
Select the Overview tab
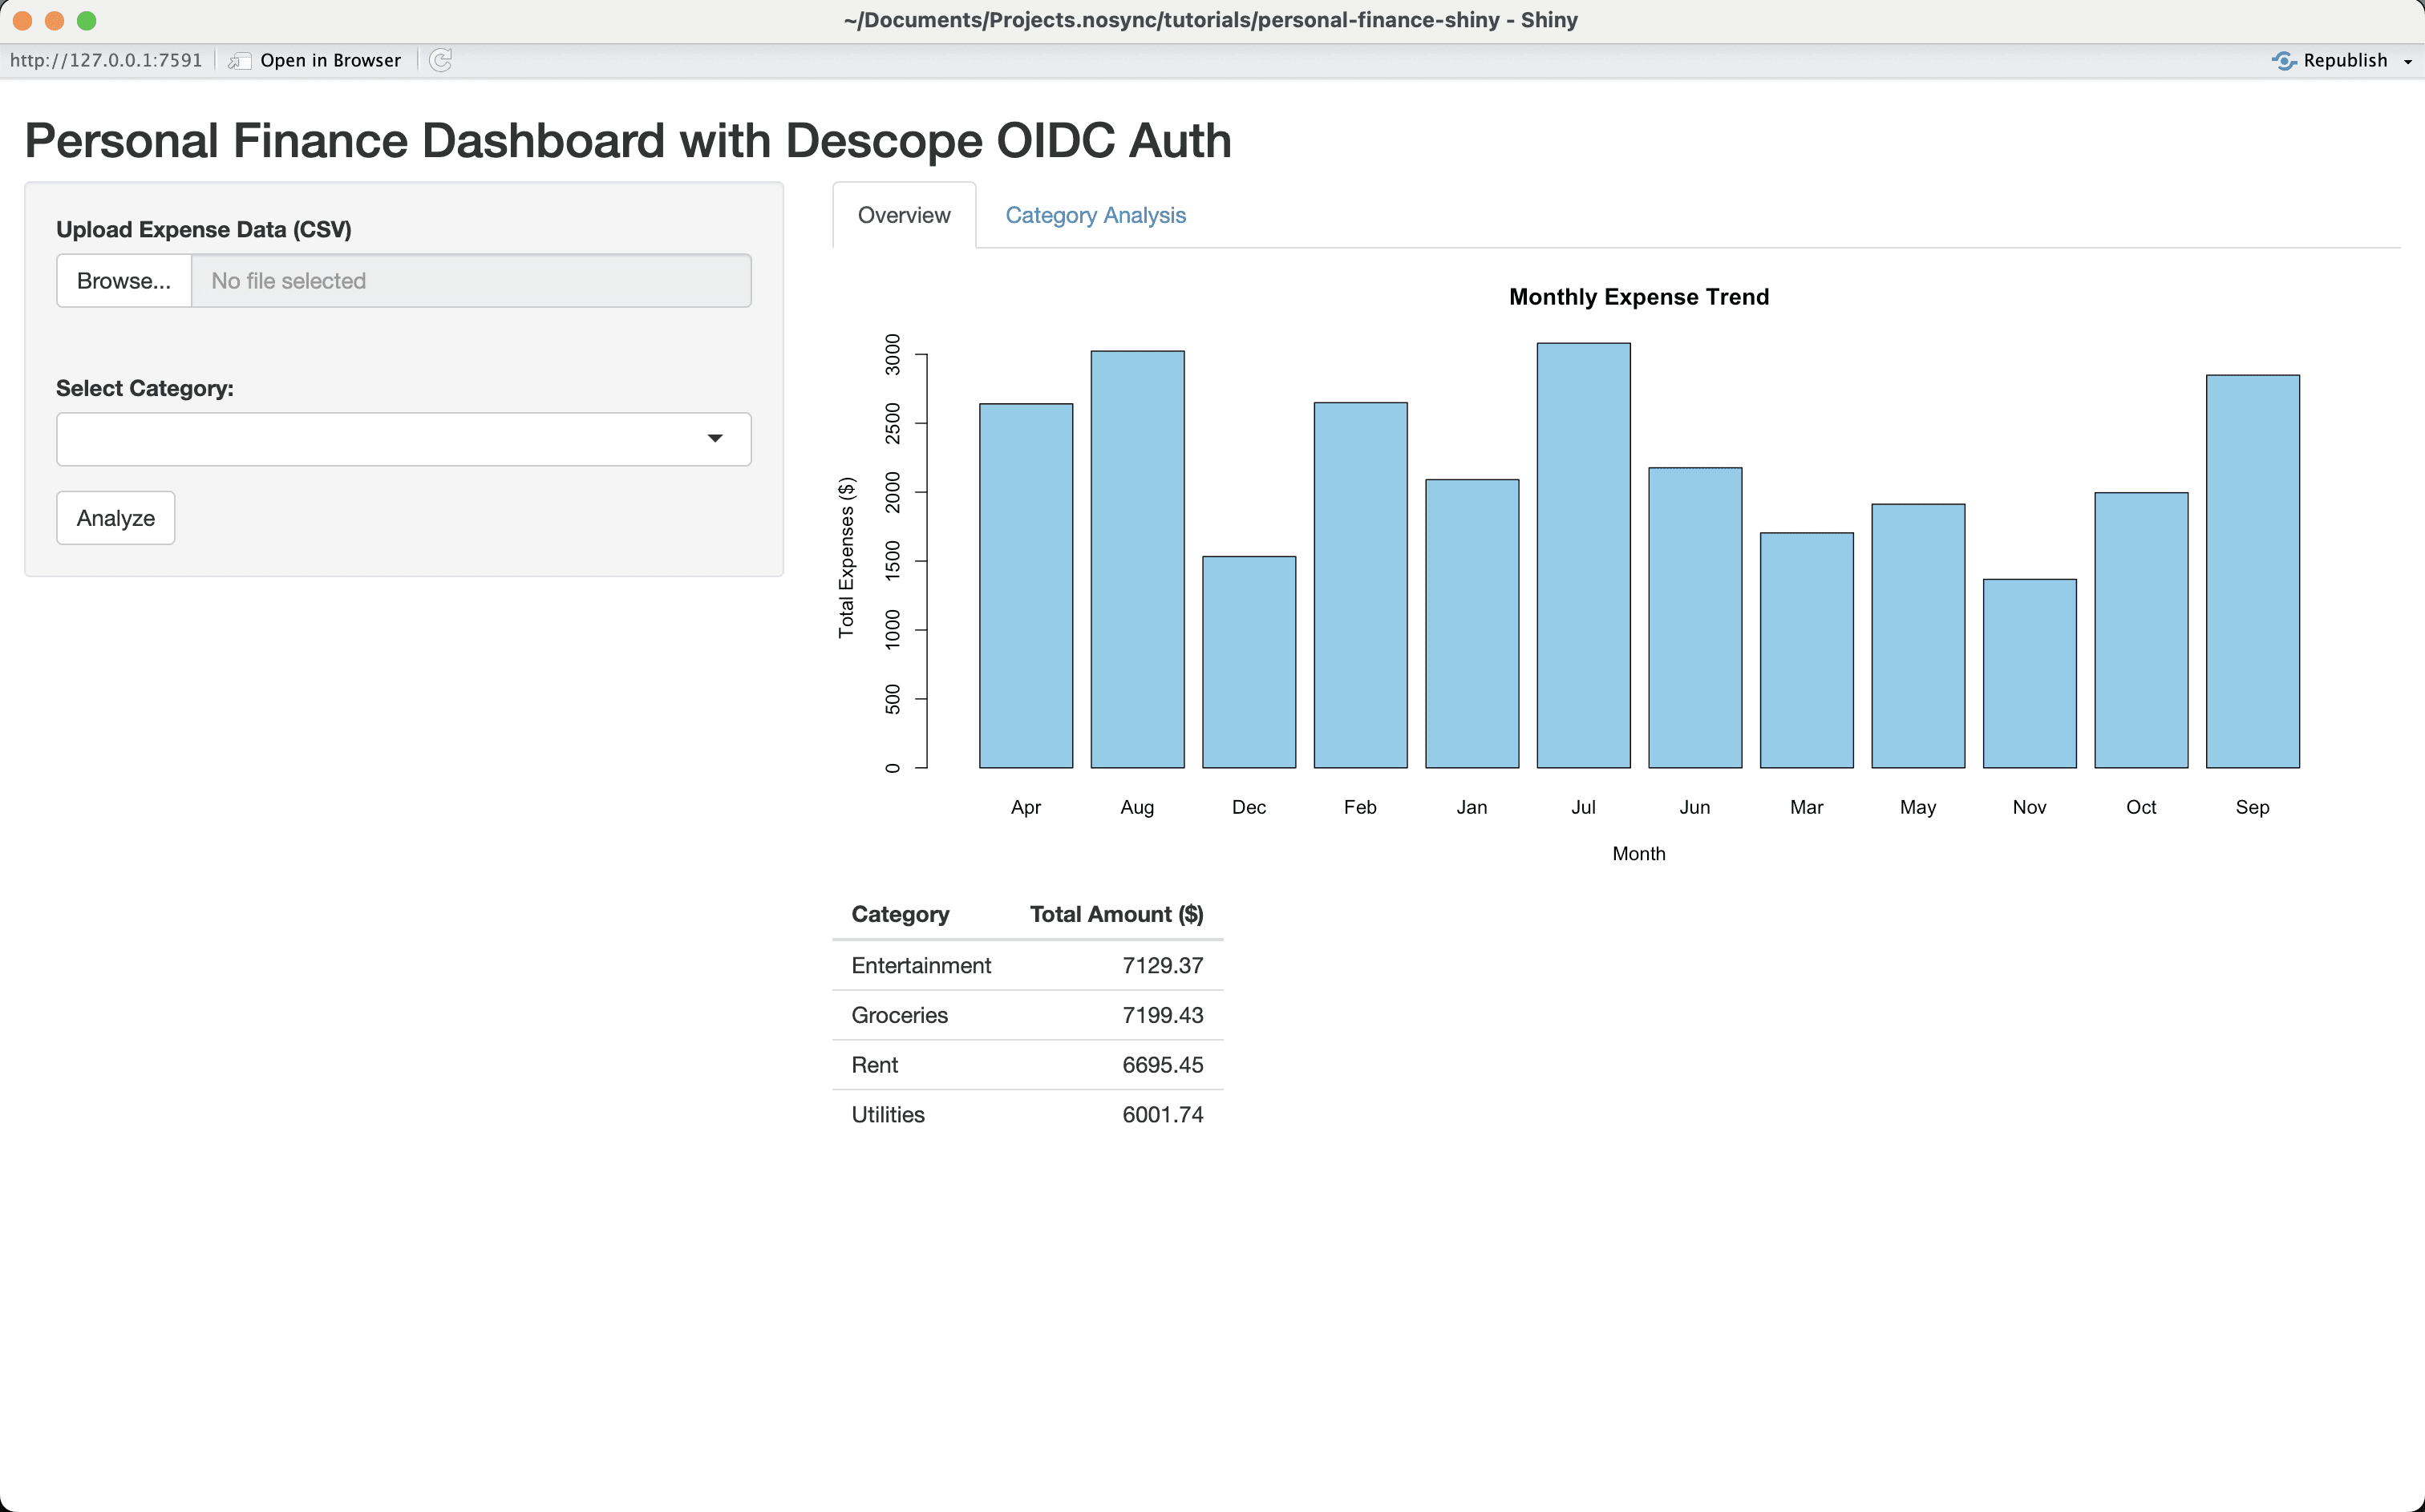(903, 215)
